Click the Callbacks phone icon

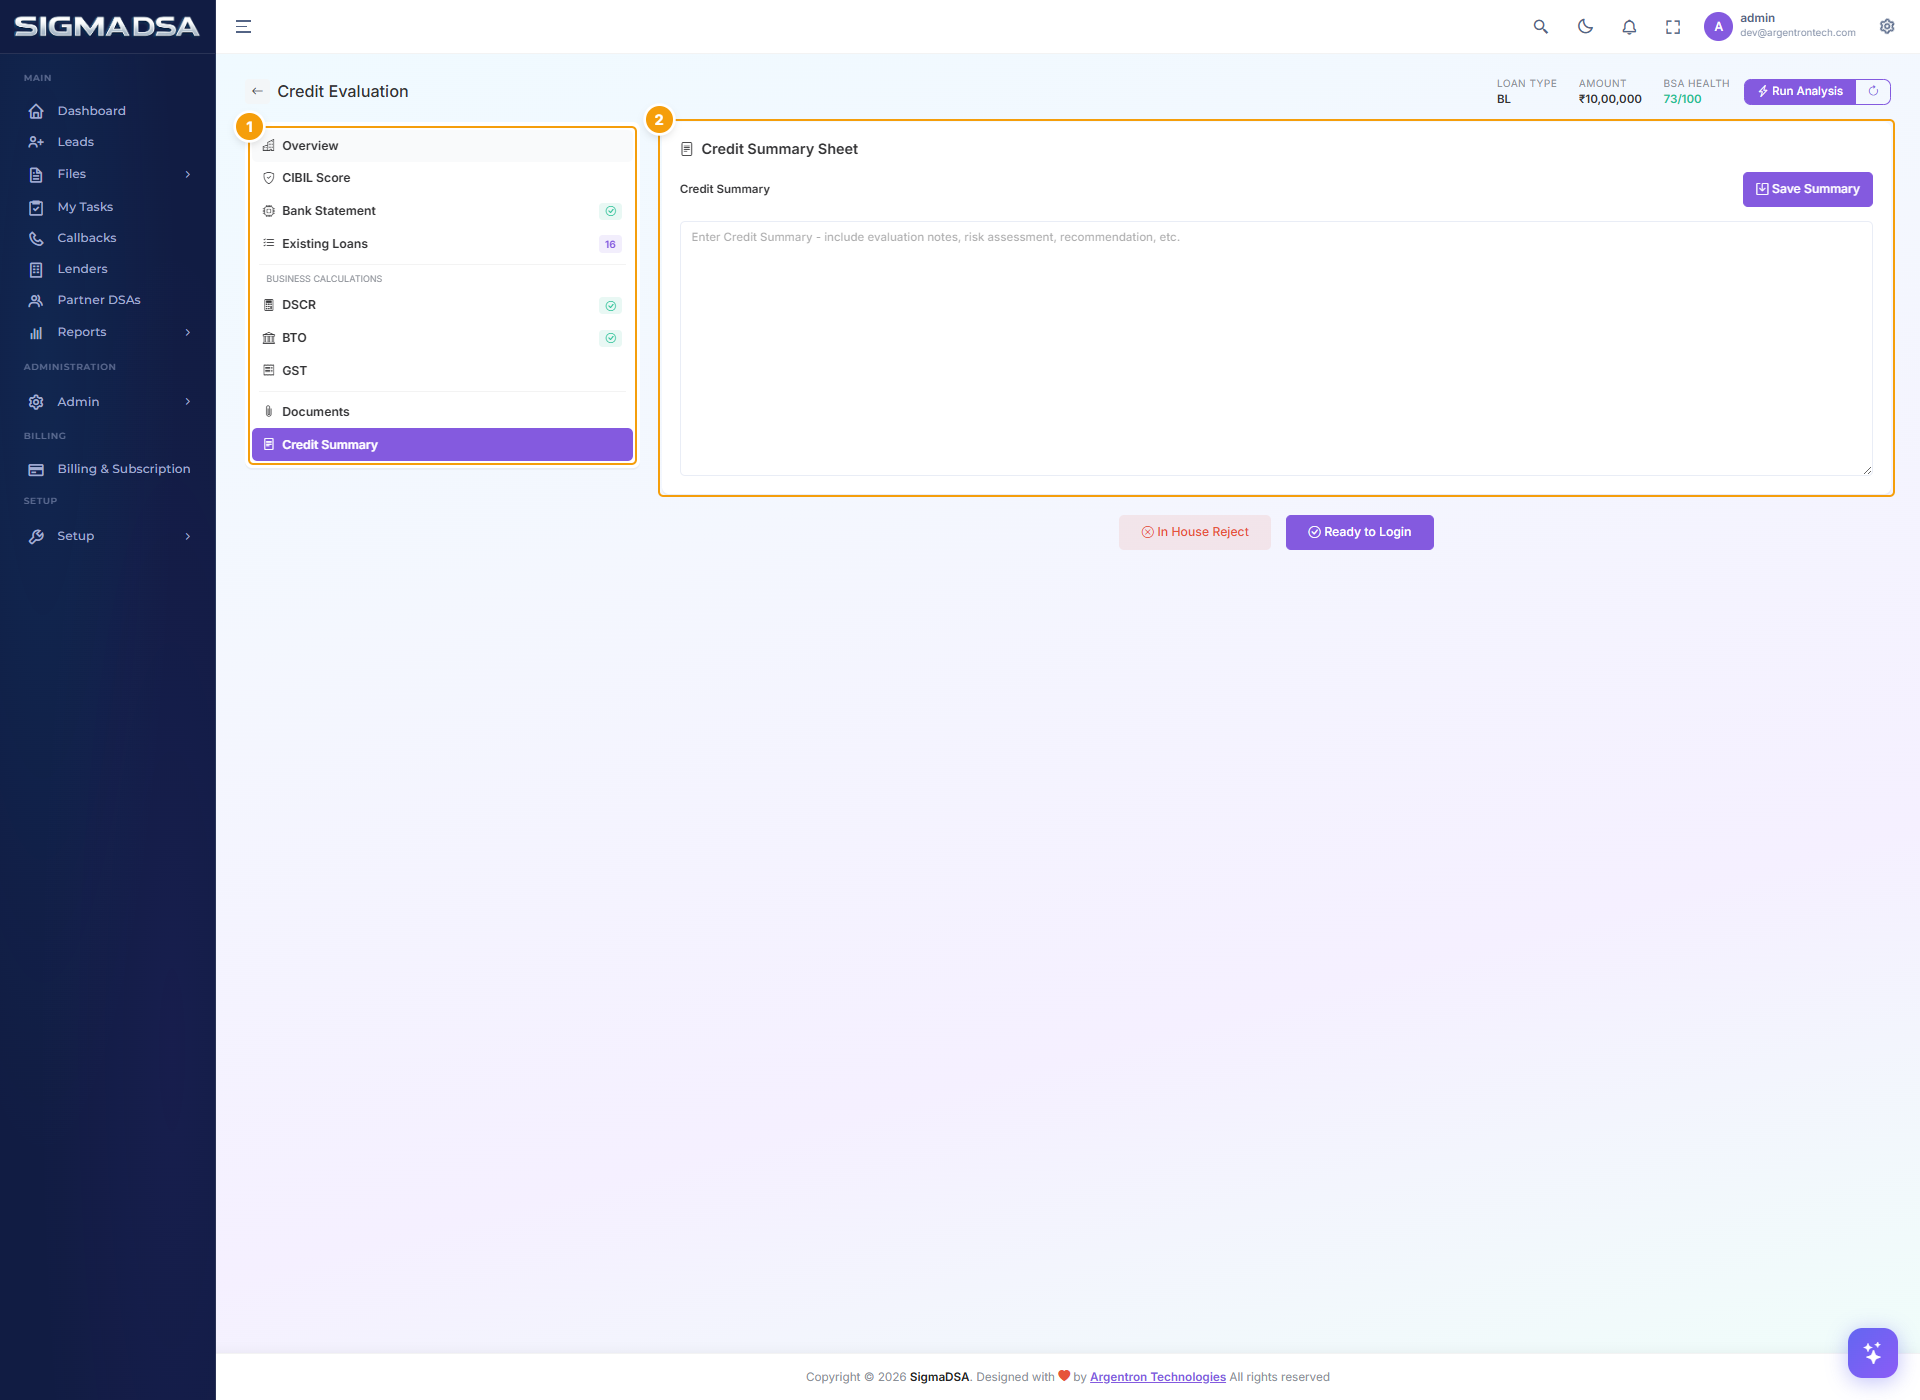(x=36, y=239)
